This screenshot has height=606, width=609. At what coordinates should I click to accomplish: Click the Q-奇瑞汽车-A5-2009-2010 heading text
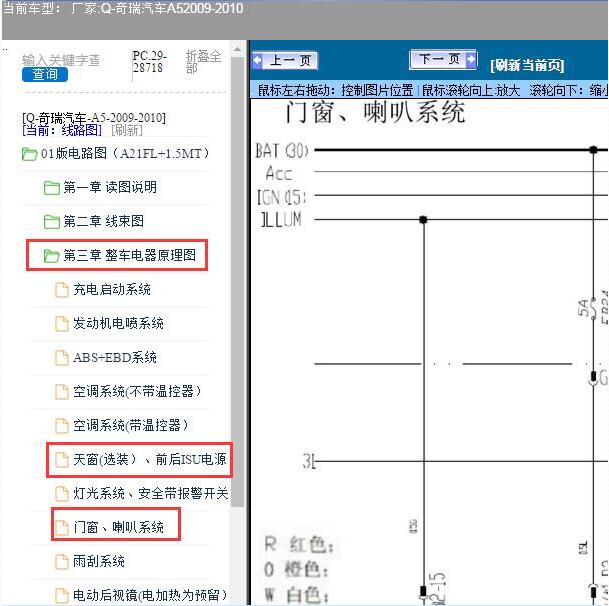[94, 118]
